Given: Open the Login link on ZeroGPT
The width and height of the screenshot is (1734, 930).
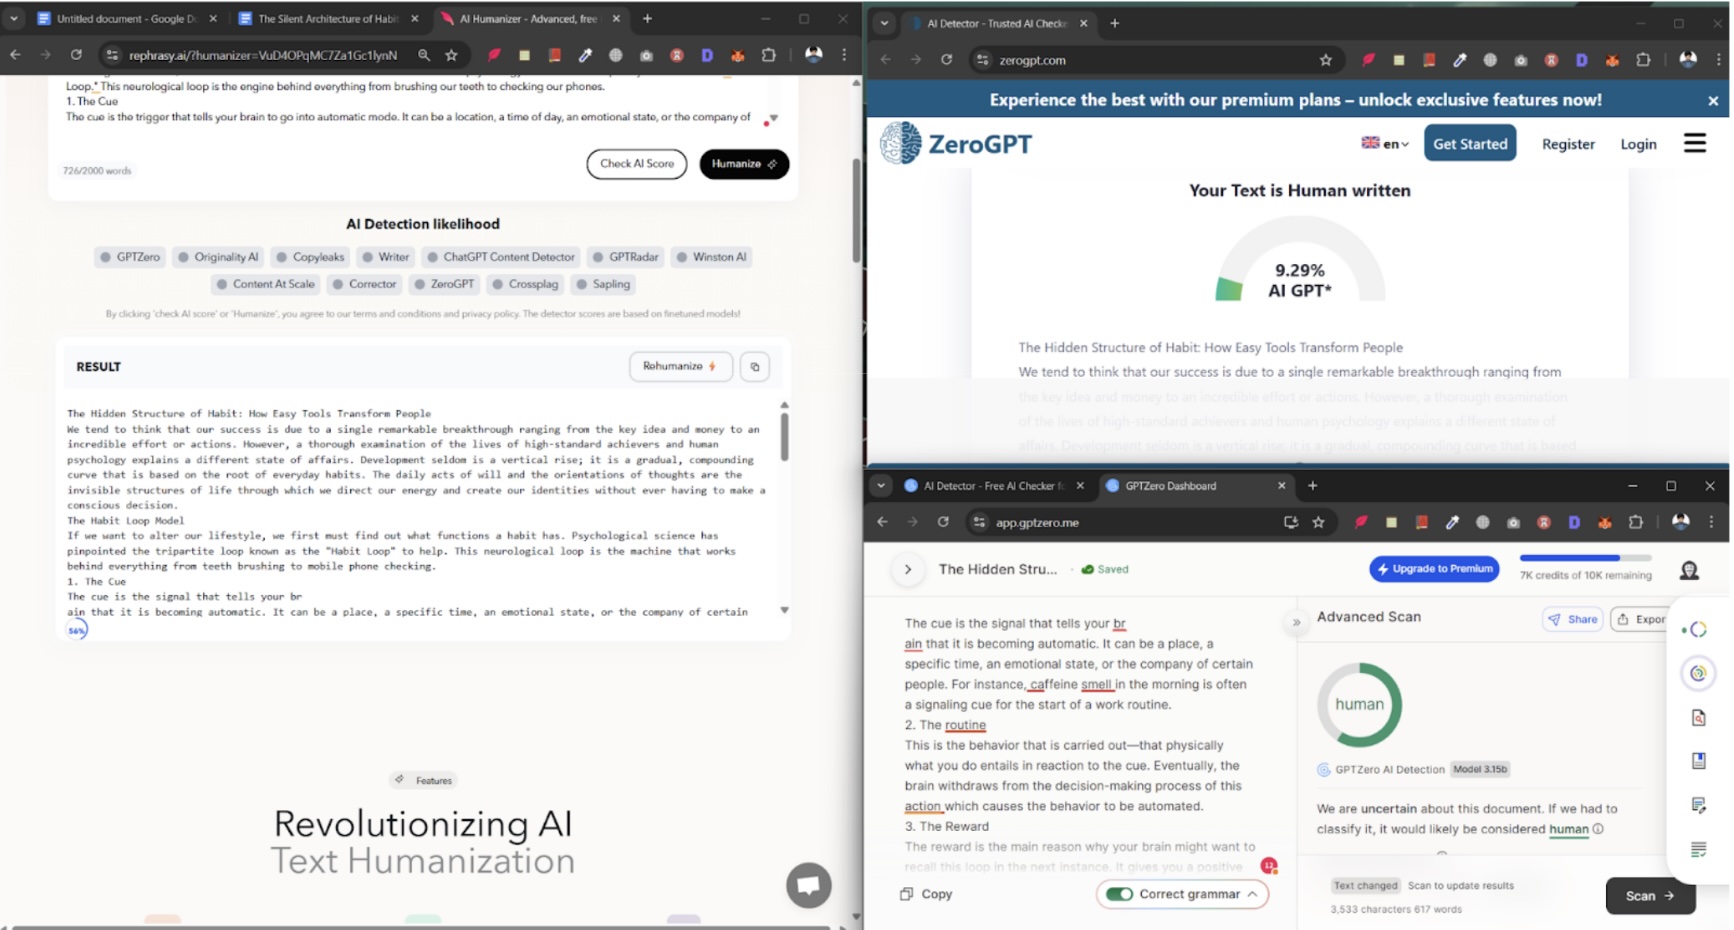Looking at the screenshot, I should 1638,144.
